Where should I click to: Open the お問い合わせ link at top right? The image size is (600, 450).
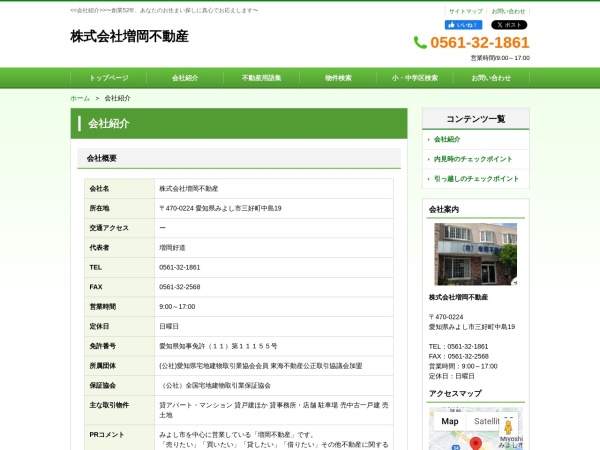[x=508, y=11]
